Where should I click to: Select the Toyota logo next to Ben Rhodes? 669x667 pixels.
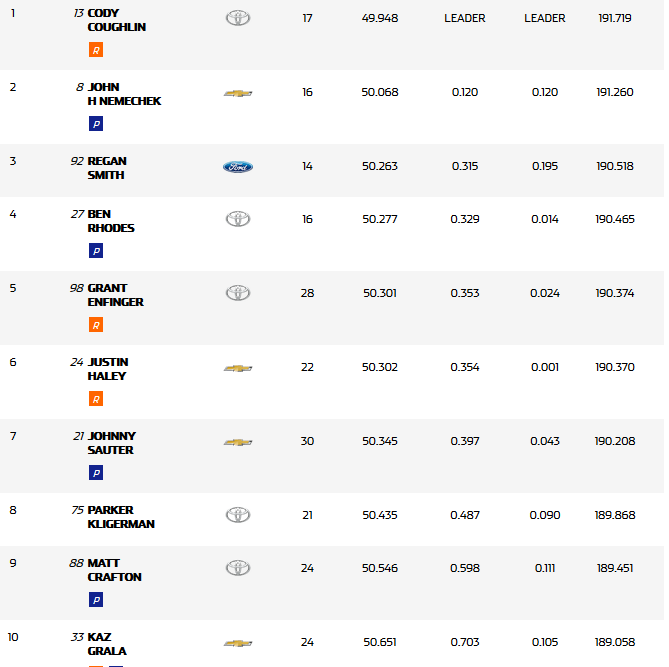(237, 219)
